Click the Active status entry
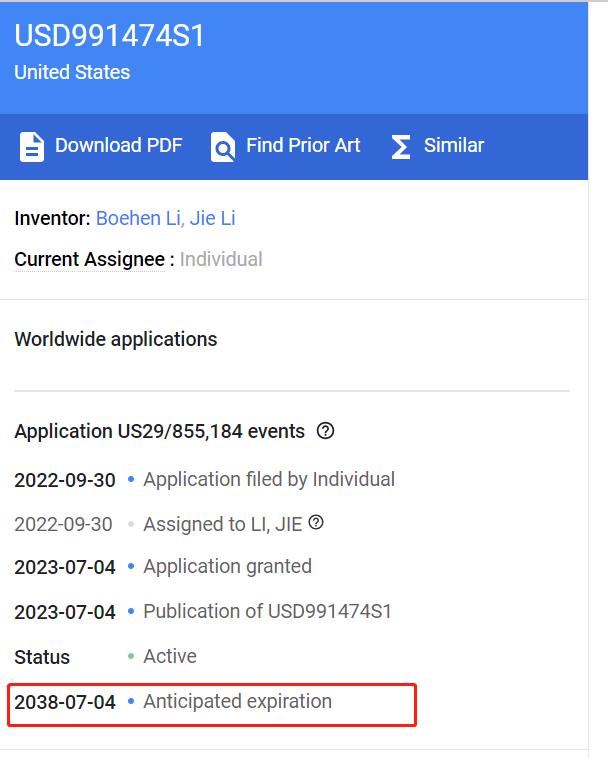608x758 pixels. click(170, 656)
